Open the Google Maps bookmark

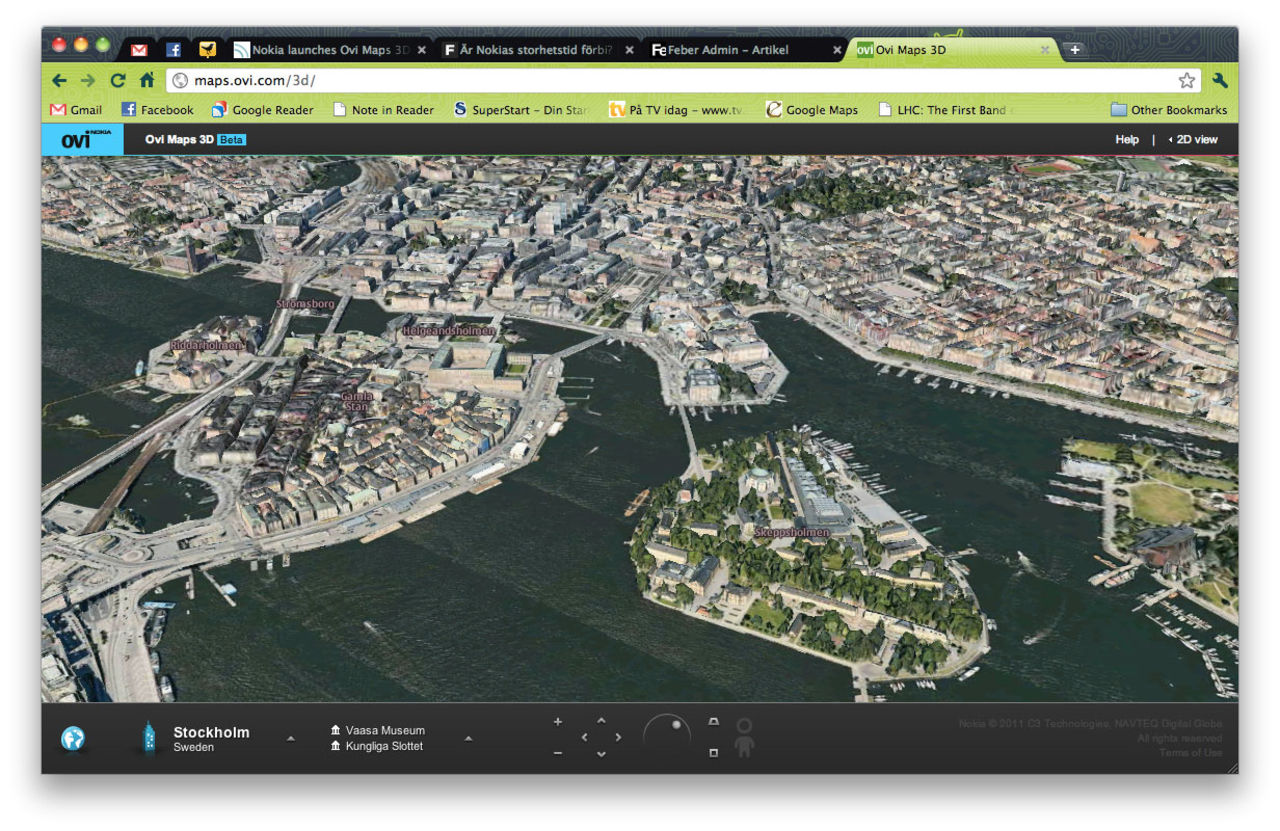click(x=820, y=110)
